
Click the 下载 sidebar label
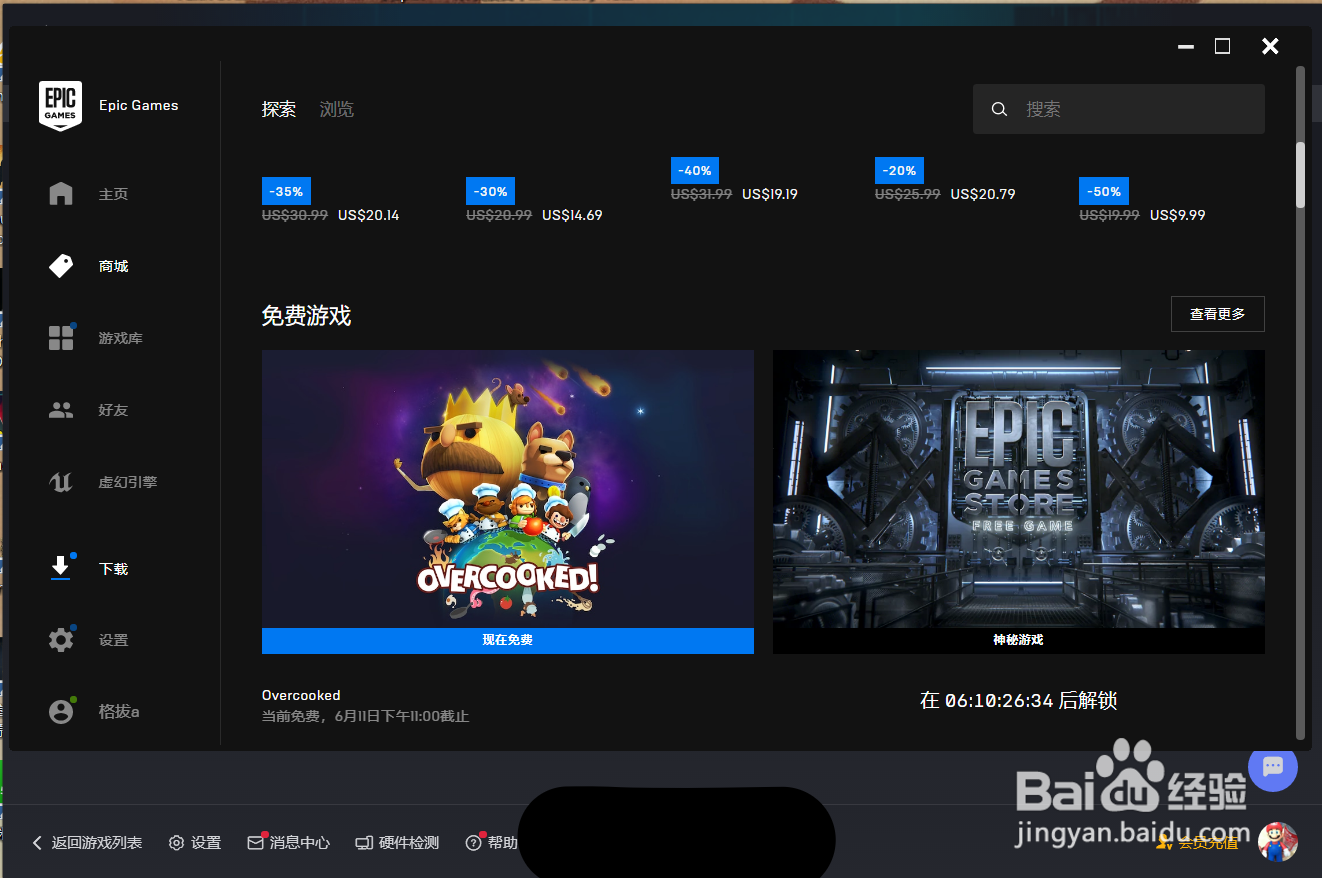[x=113, y=568]
